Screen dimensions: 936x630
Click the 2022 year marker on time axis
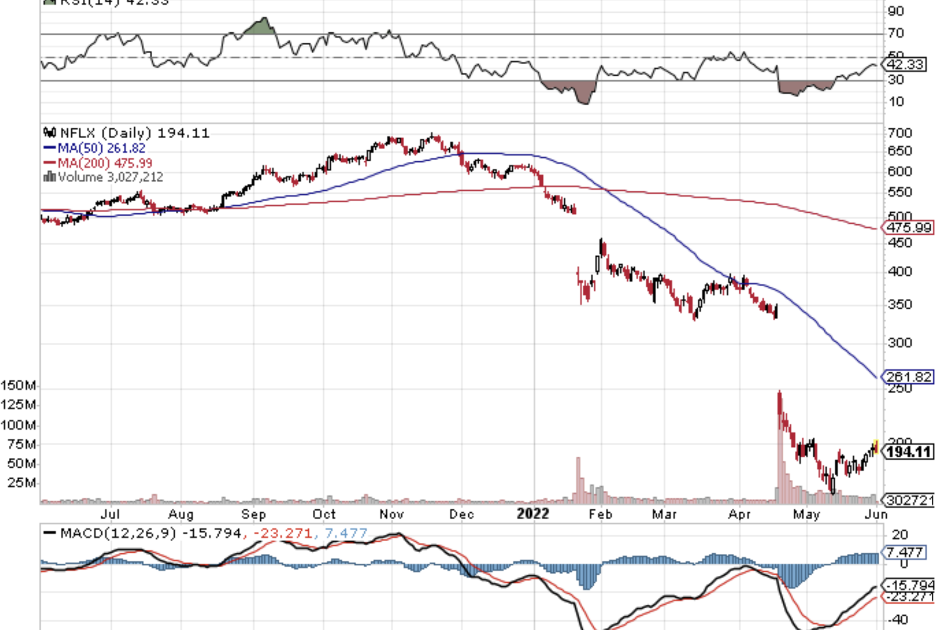pyautogui.click(x=532, y=514)
